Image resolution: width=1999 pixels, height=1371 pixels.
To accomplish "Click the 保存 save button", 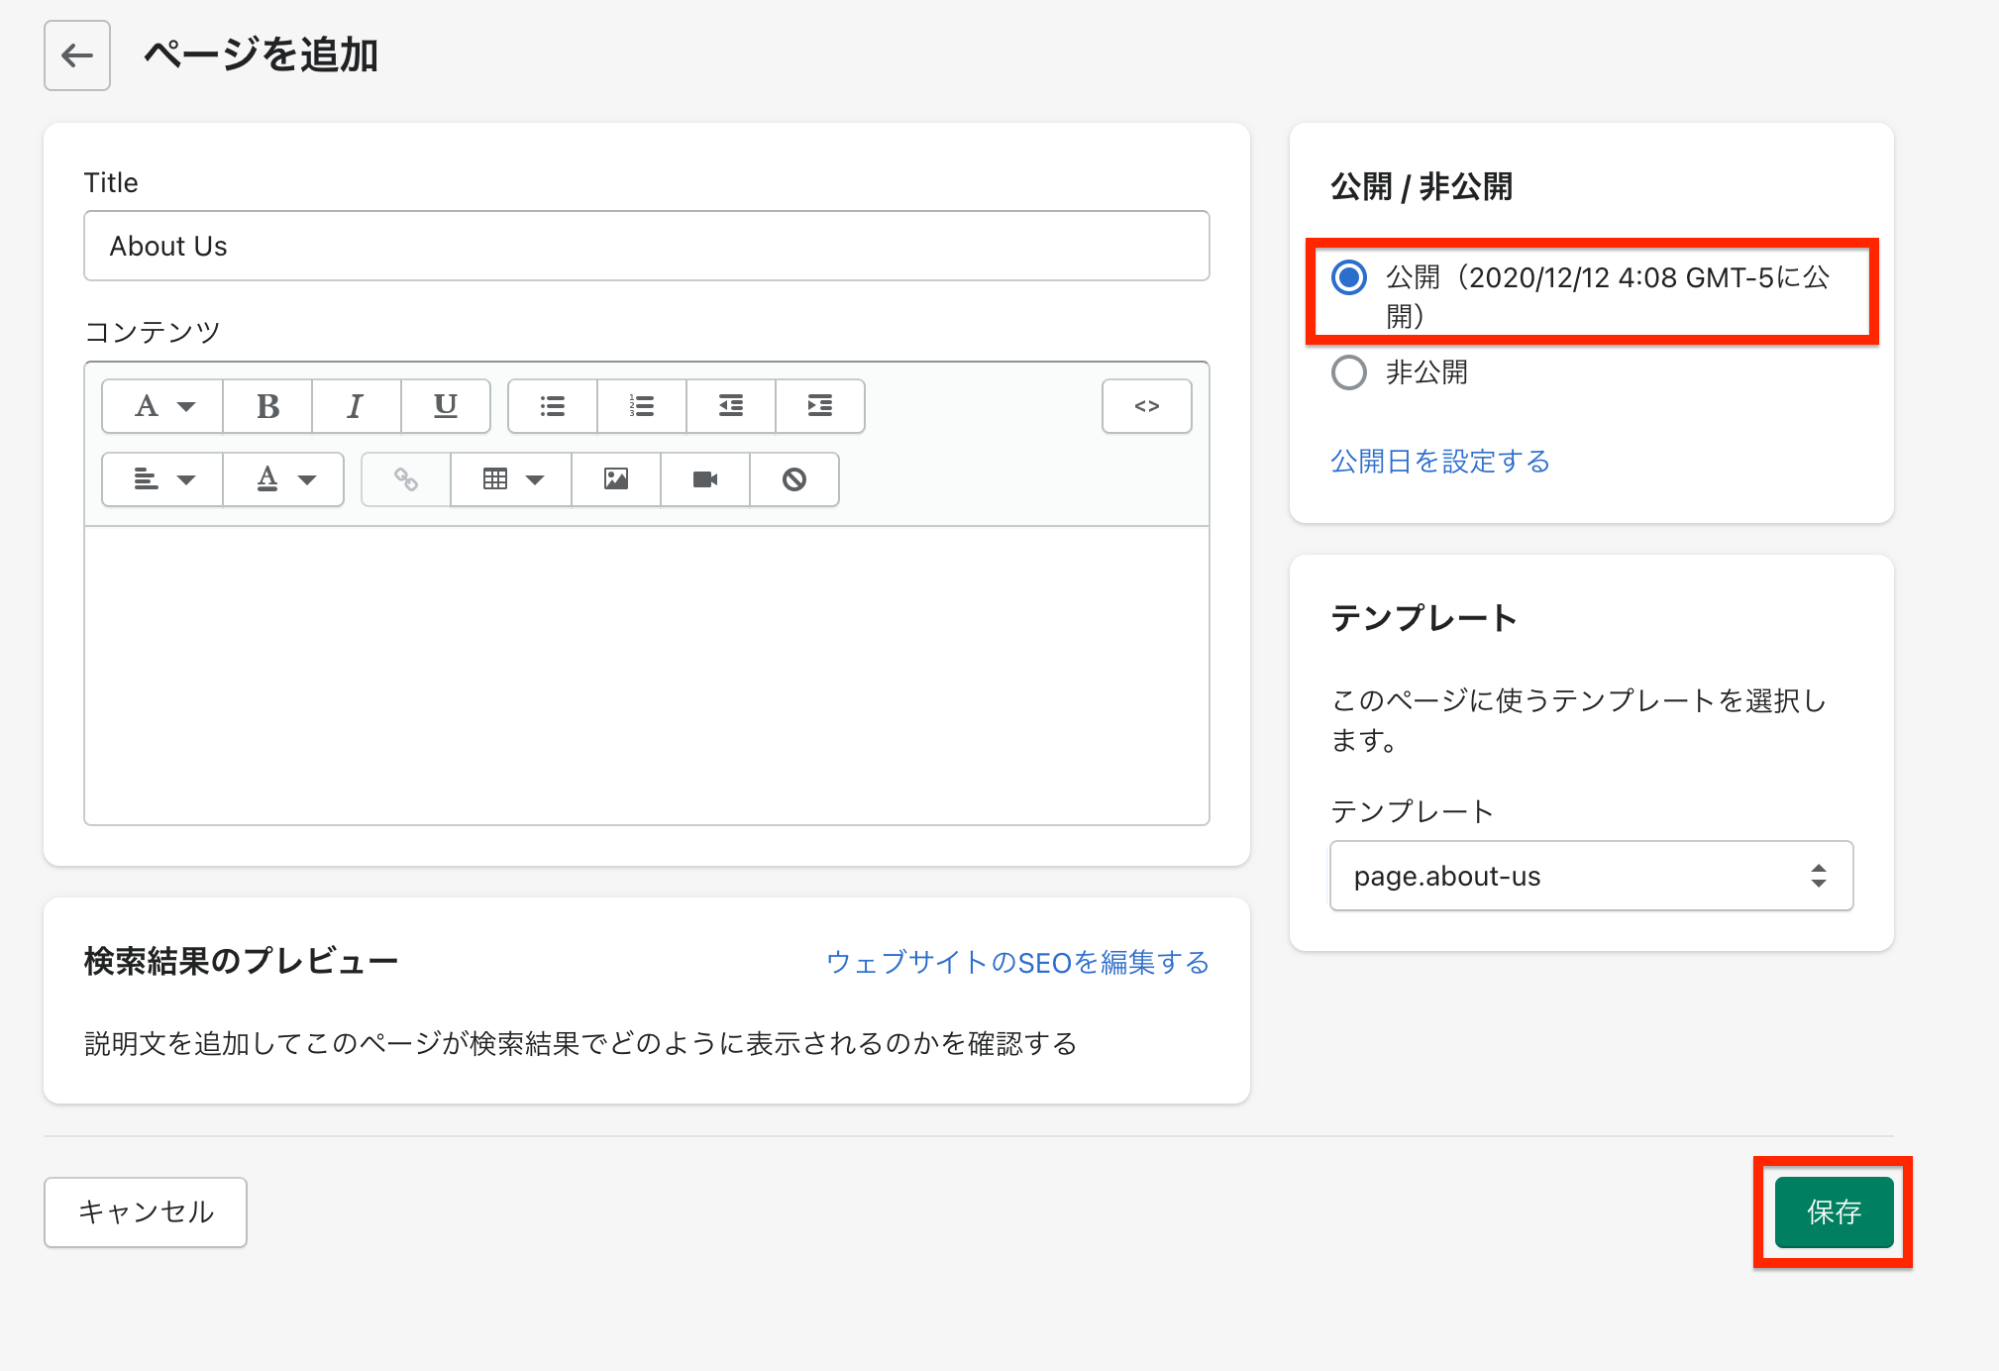I will click(x=1833, y=1212).
